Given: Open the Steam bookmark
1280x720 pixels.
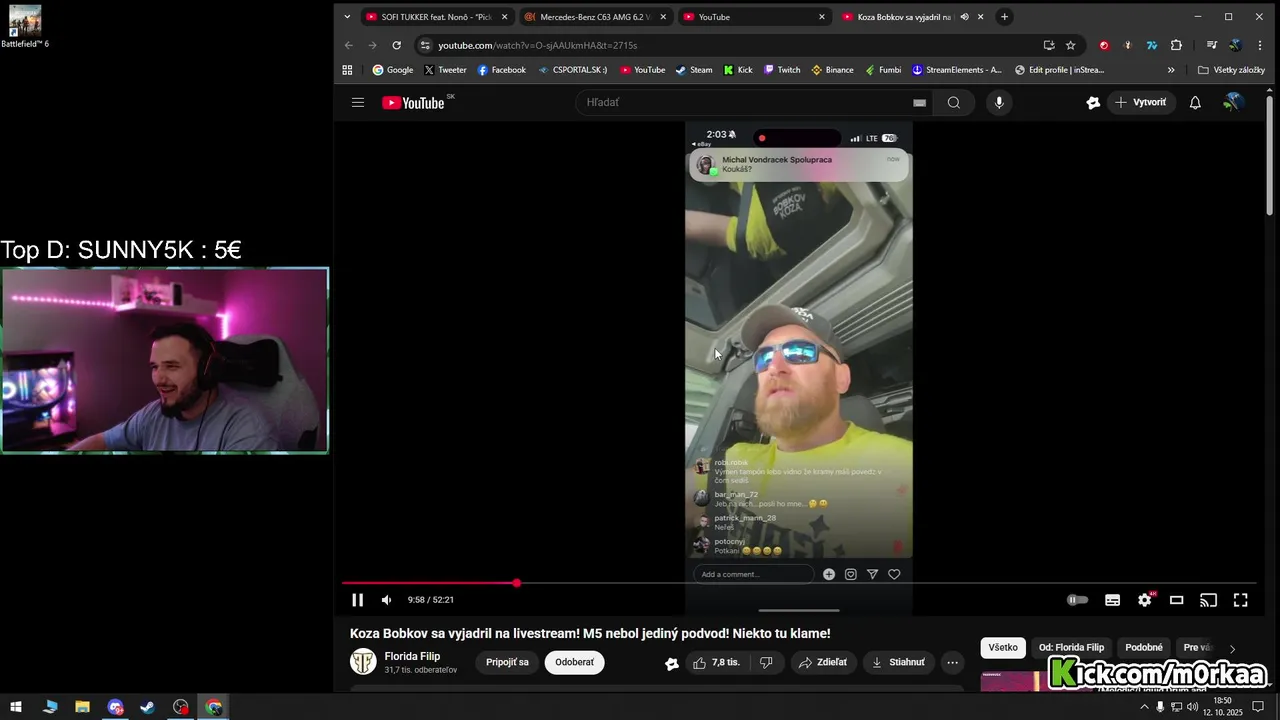Looking at the screenshot, I should coord(694,70).
